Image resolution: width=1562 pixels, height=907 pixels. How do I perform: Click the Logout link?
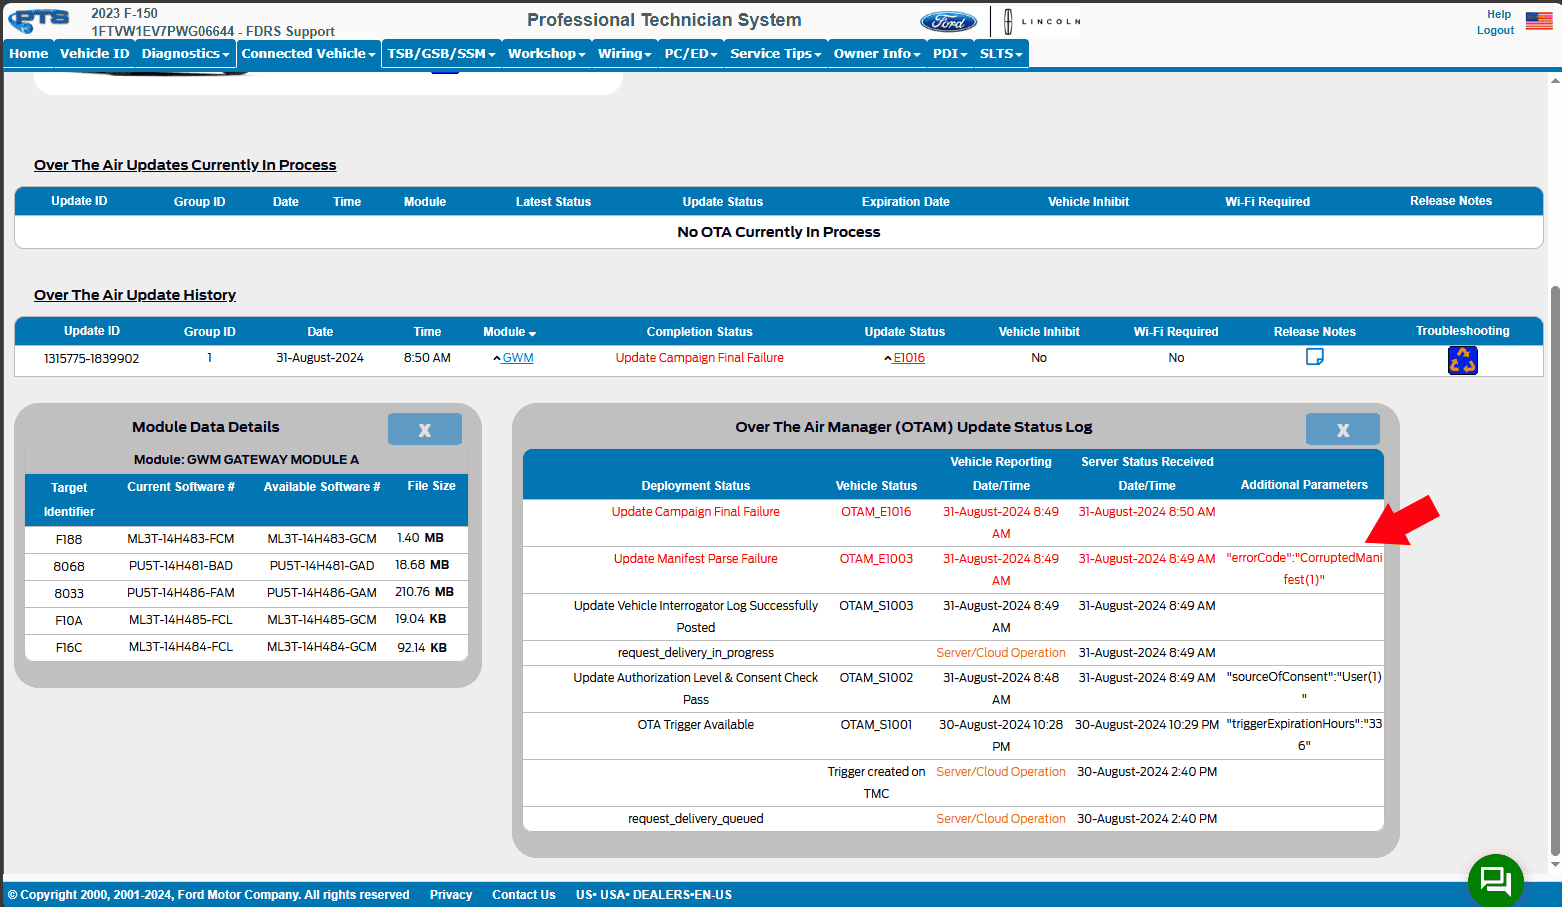click(x=1495, y=30)
